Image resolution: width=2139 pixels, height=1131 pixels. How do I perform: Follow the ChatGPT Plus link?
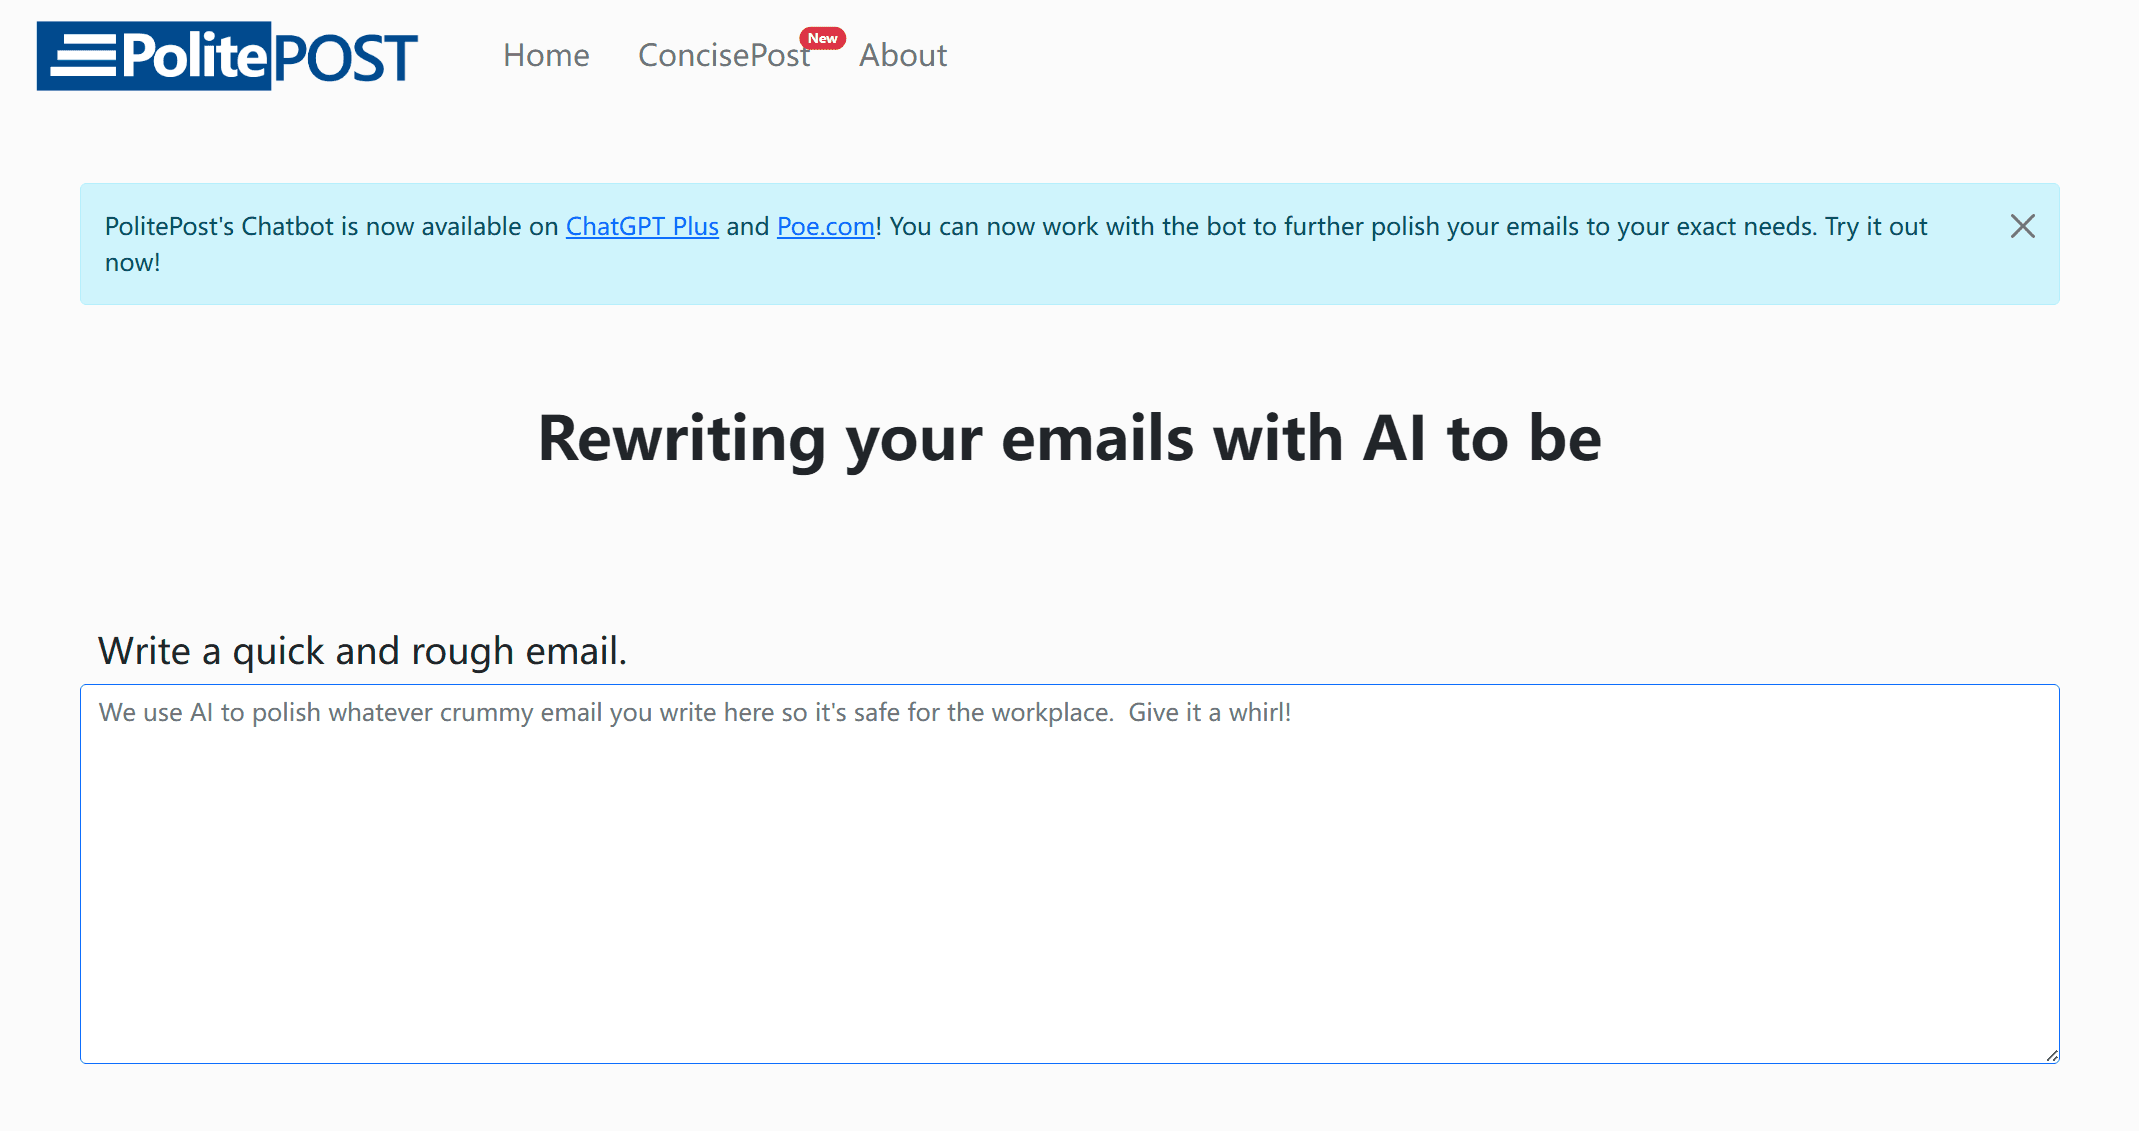pos(642,227)
